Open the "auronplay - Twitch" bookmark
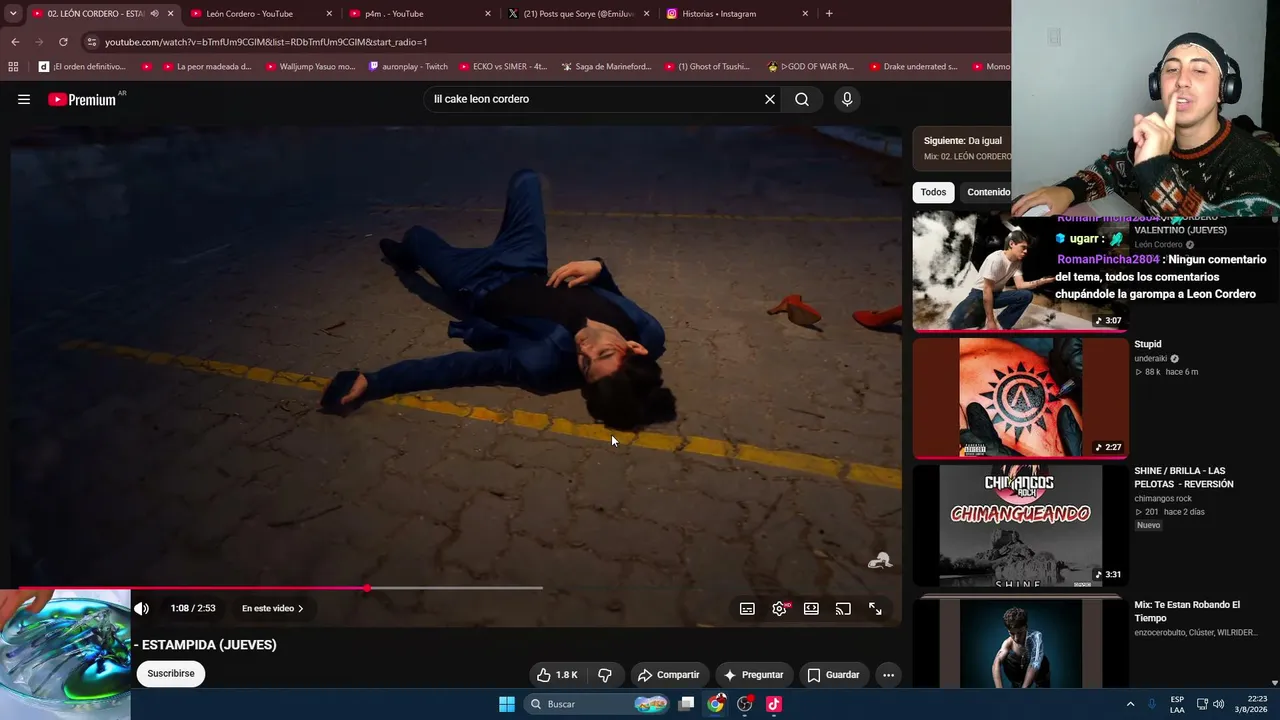Image resolution: width=1280 pixels, height=720 pixels. pos(408,67)
